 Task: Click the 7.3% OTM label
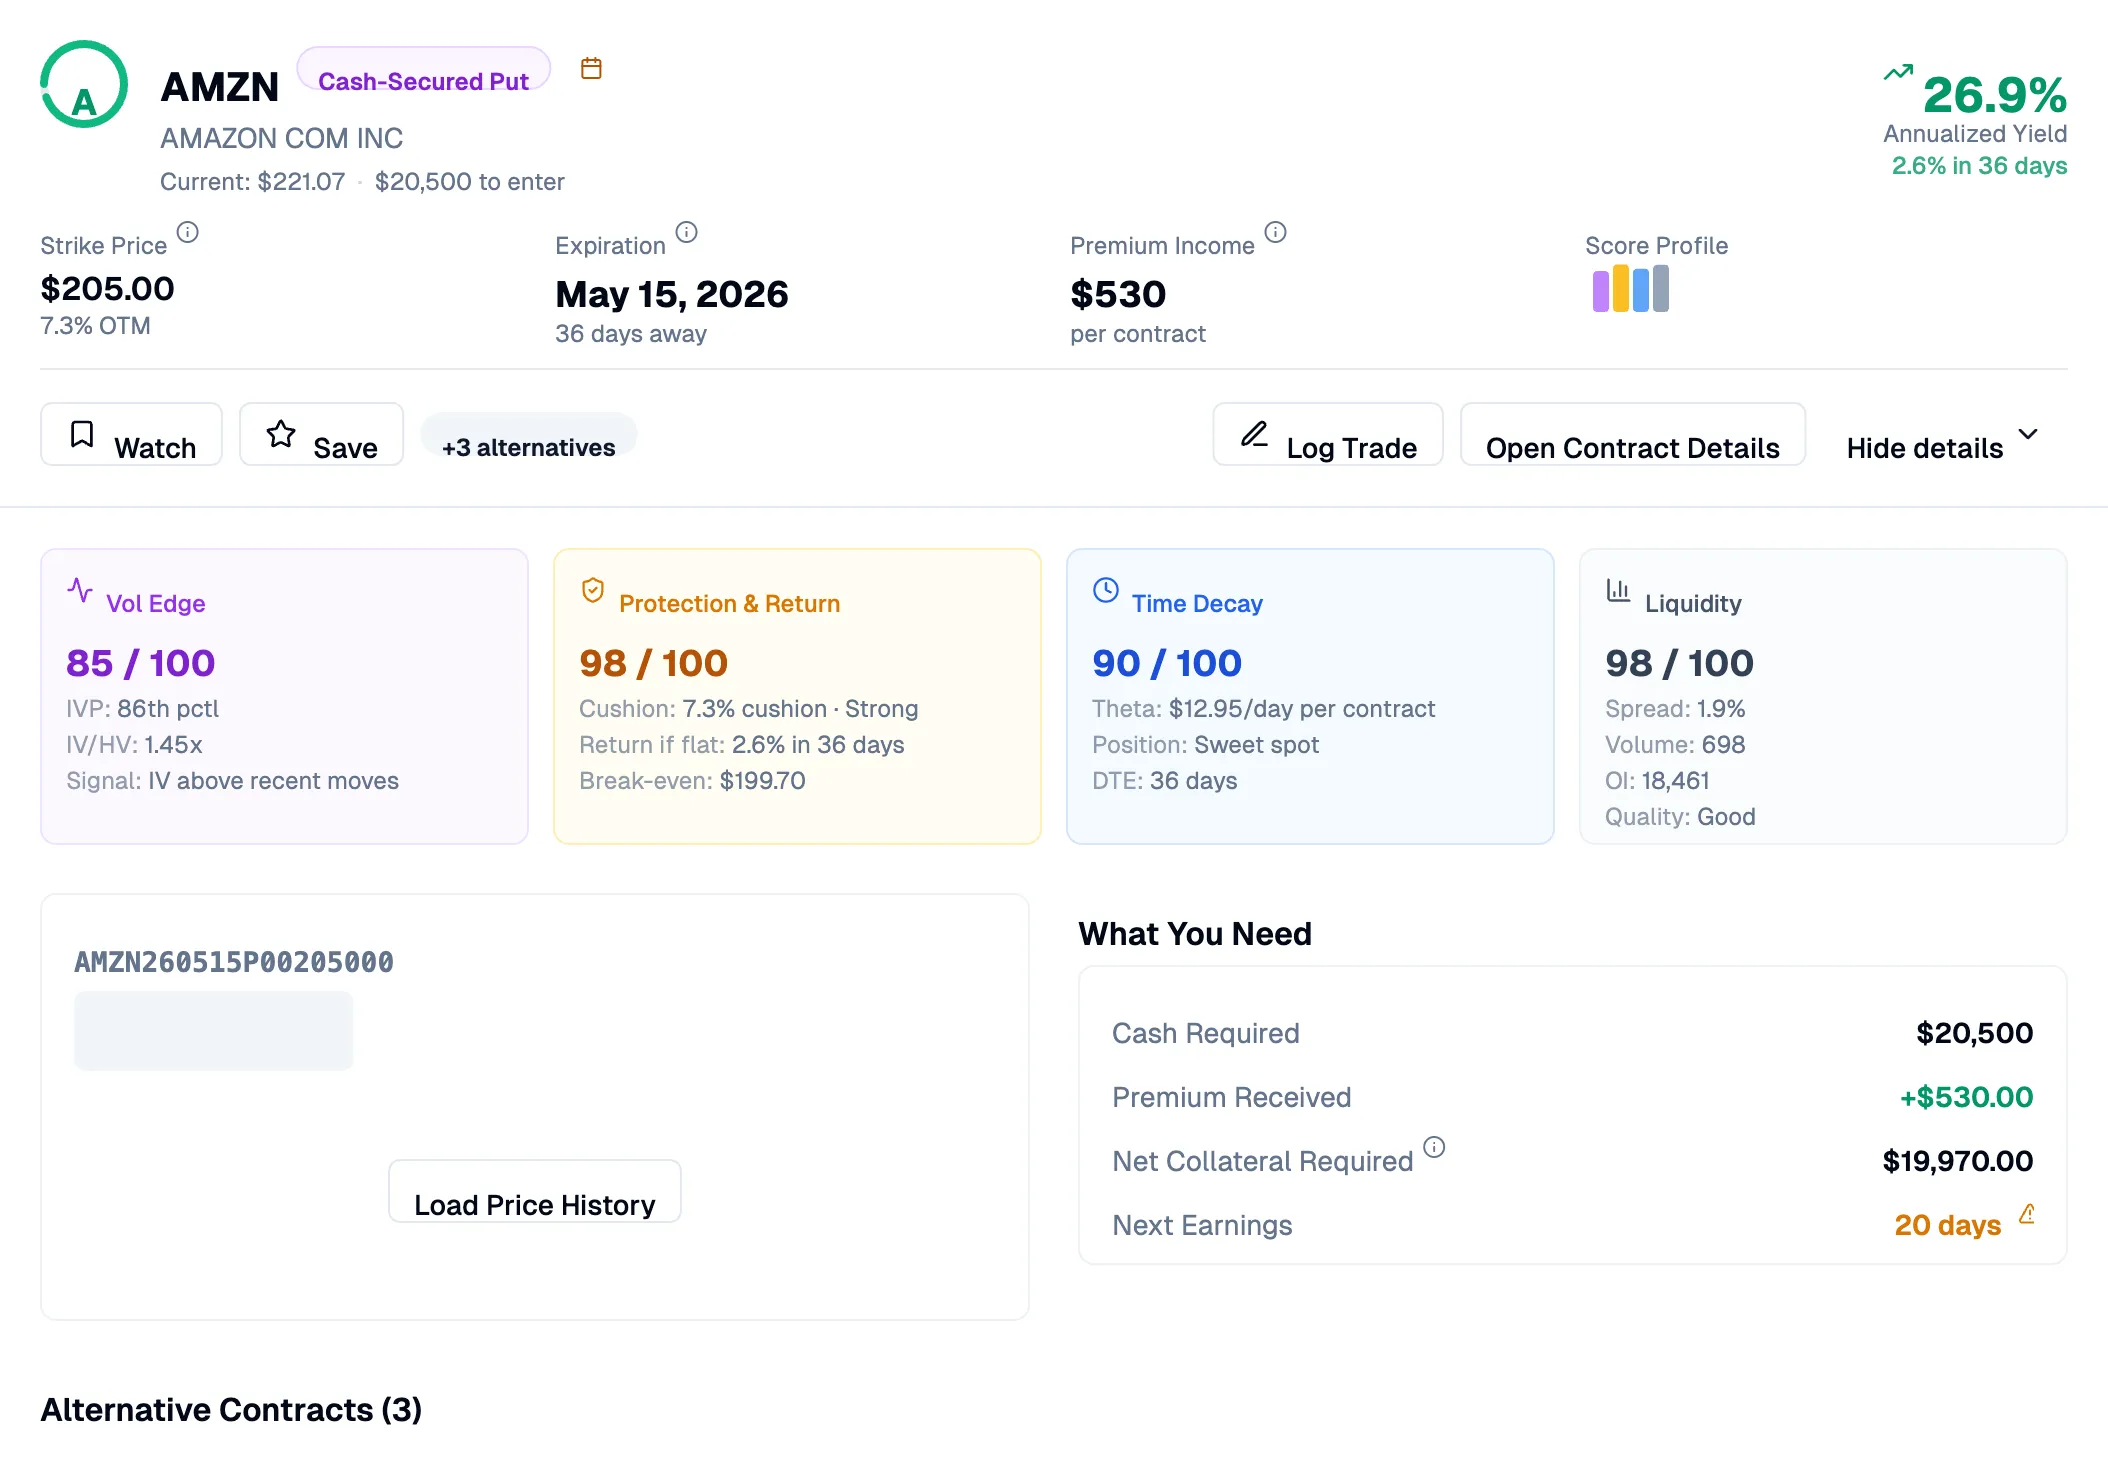tap(95, 326)
